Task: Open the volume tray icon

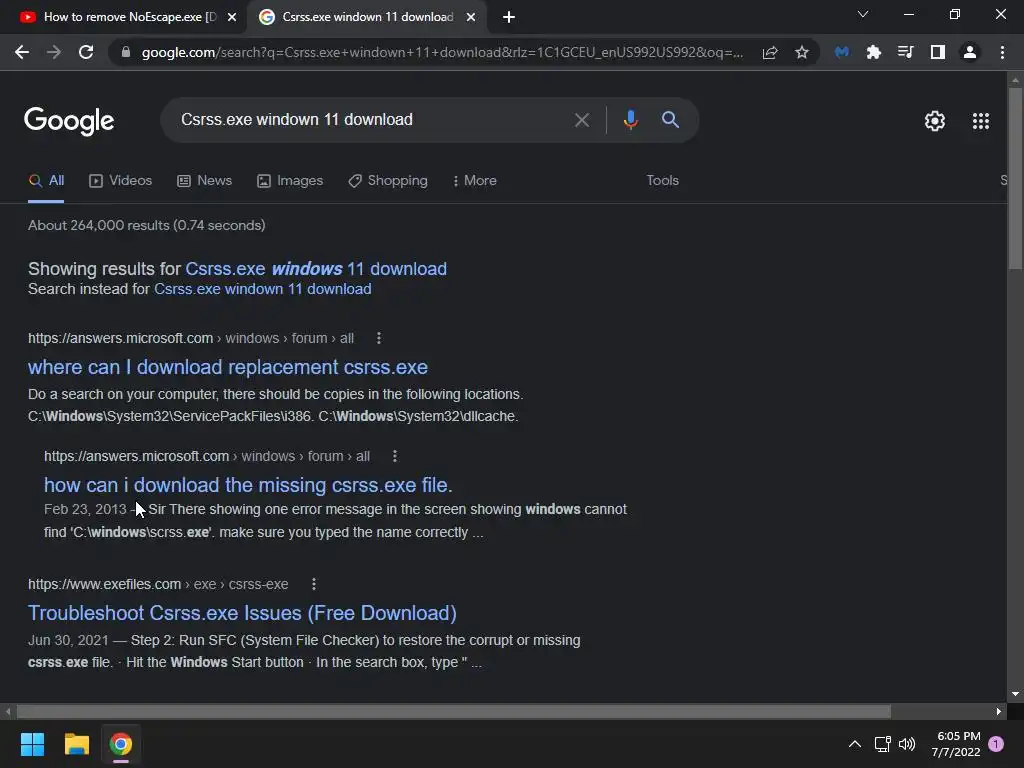Action: click(x=907, y=744)
